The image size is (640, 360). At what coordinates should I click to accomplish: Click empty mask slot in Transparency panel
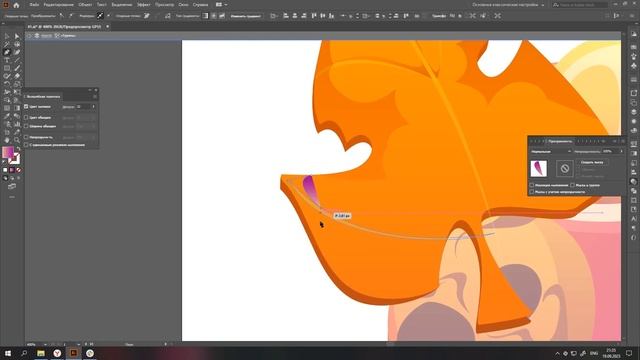point(564,168)
